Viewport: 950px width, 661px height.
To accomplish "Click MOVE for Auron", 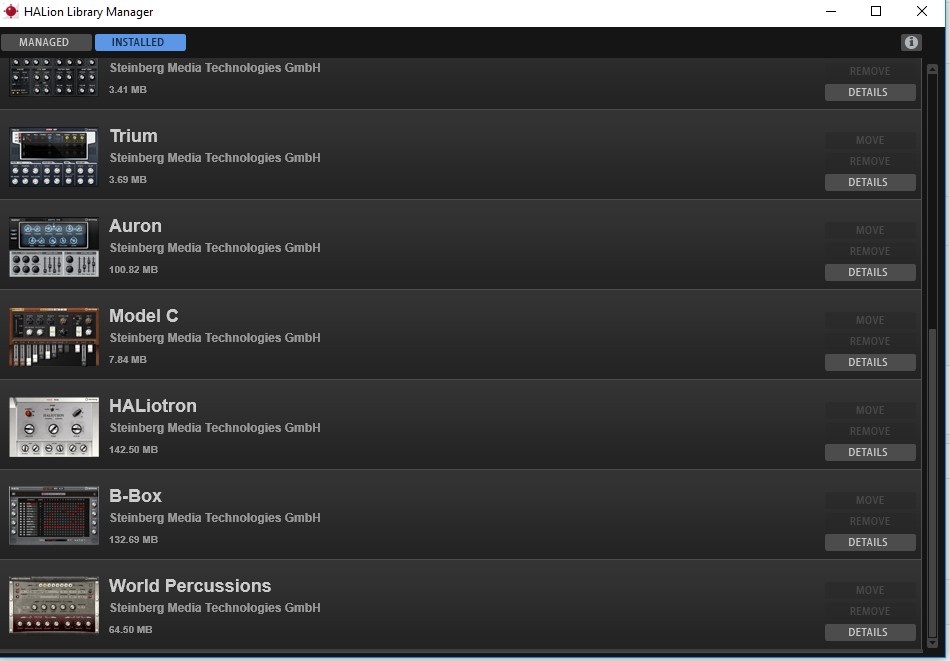I will 870,230.
